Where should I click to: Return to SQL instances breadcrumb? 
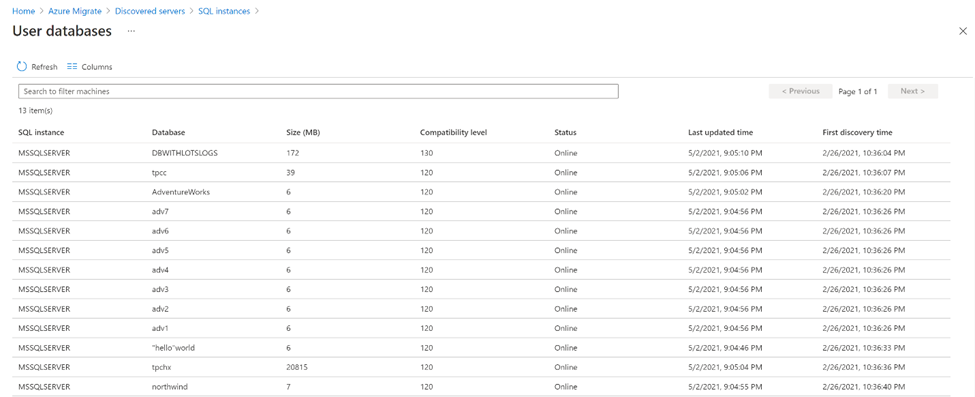pos(224,11)
